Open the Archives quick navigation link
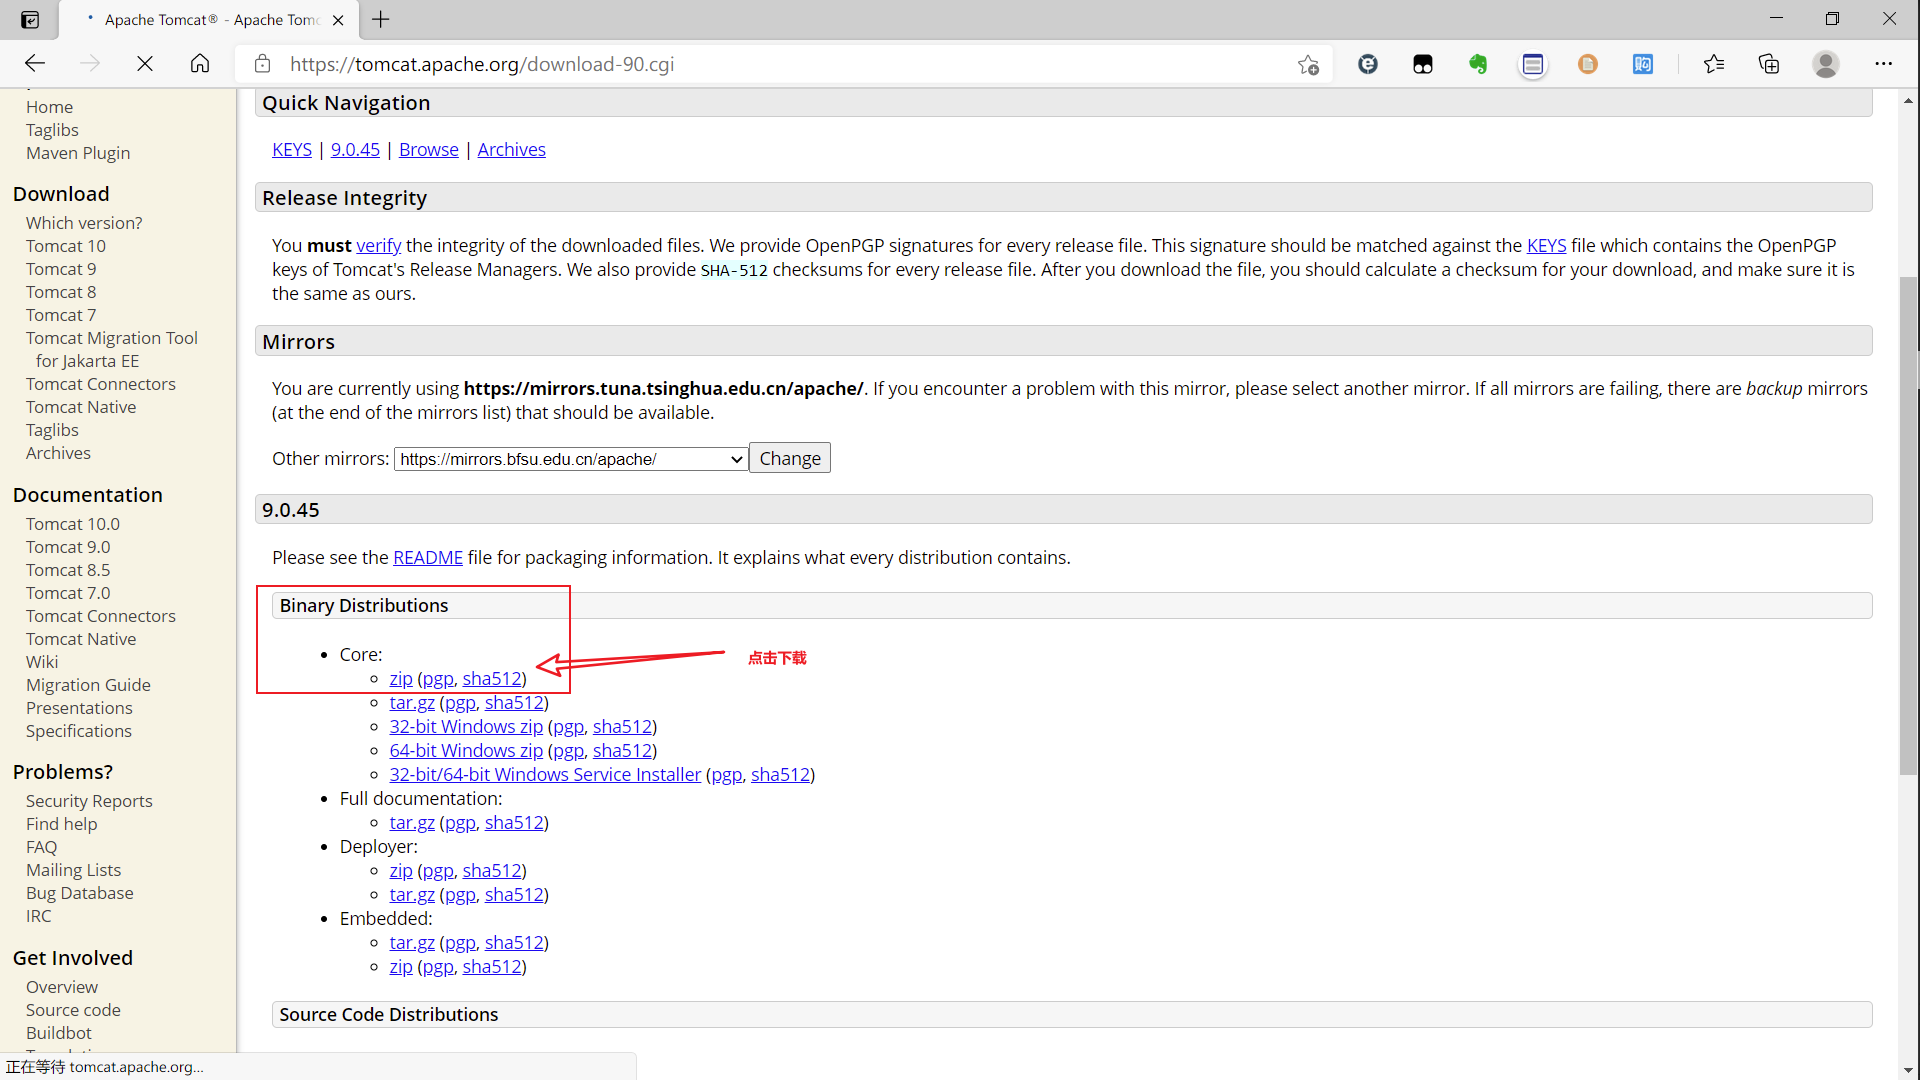1920x1080 pixels. pos(511,149)
